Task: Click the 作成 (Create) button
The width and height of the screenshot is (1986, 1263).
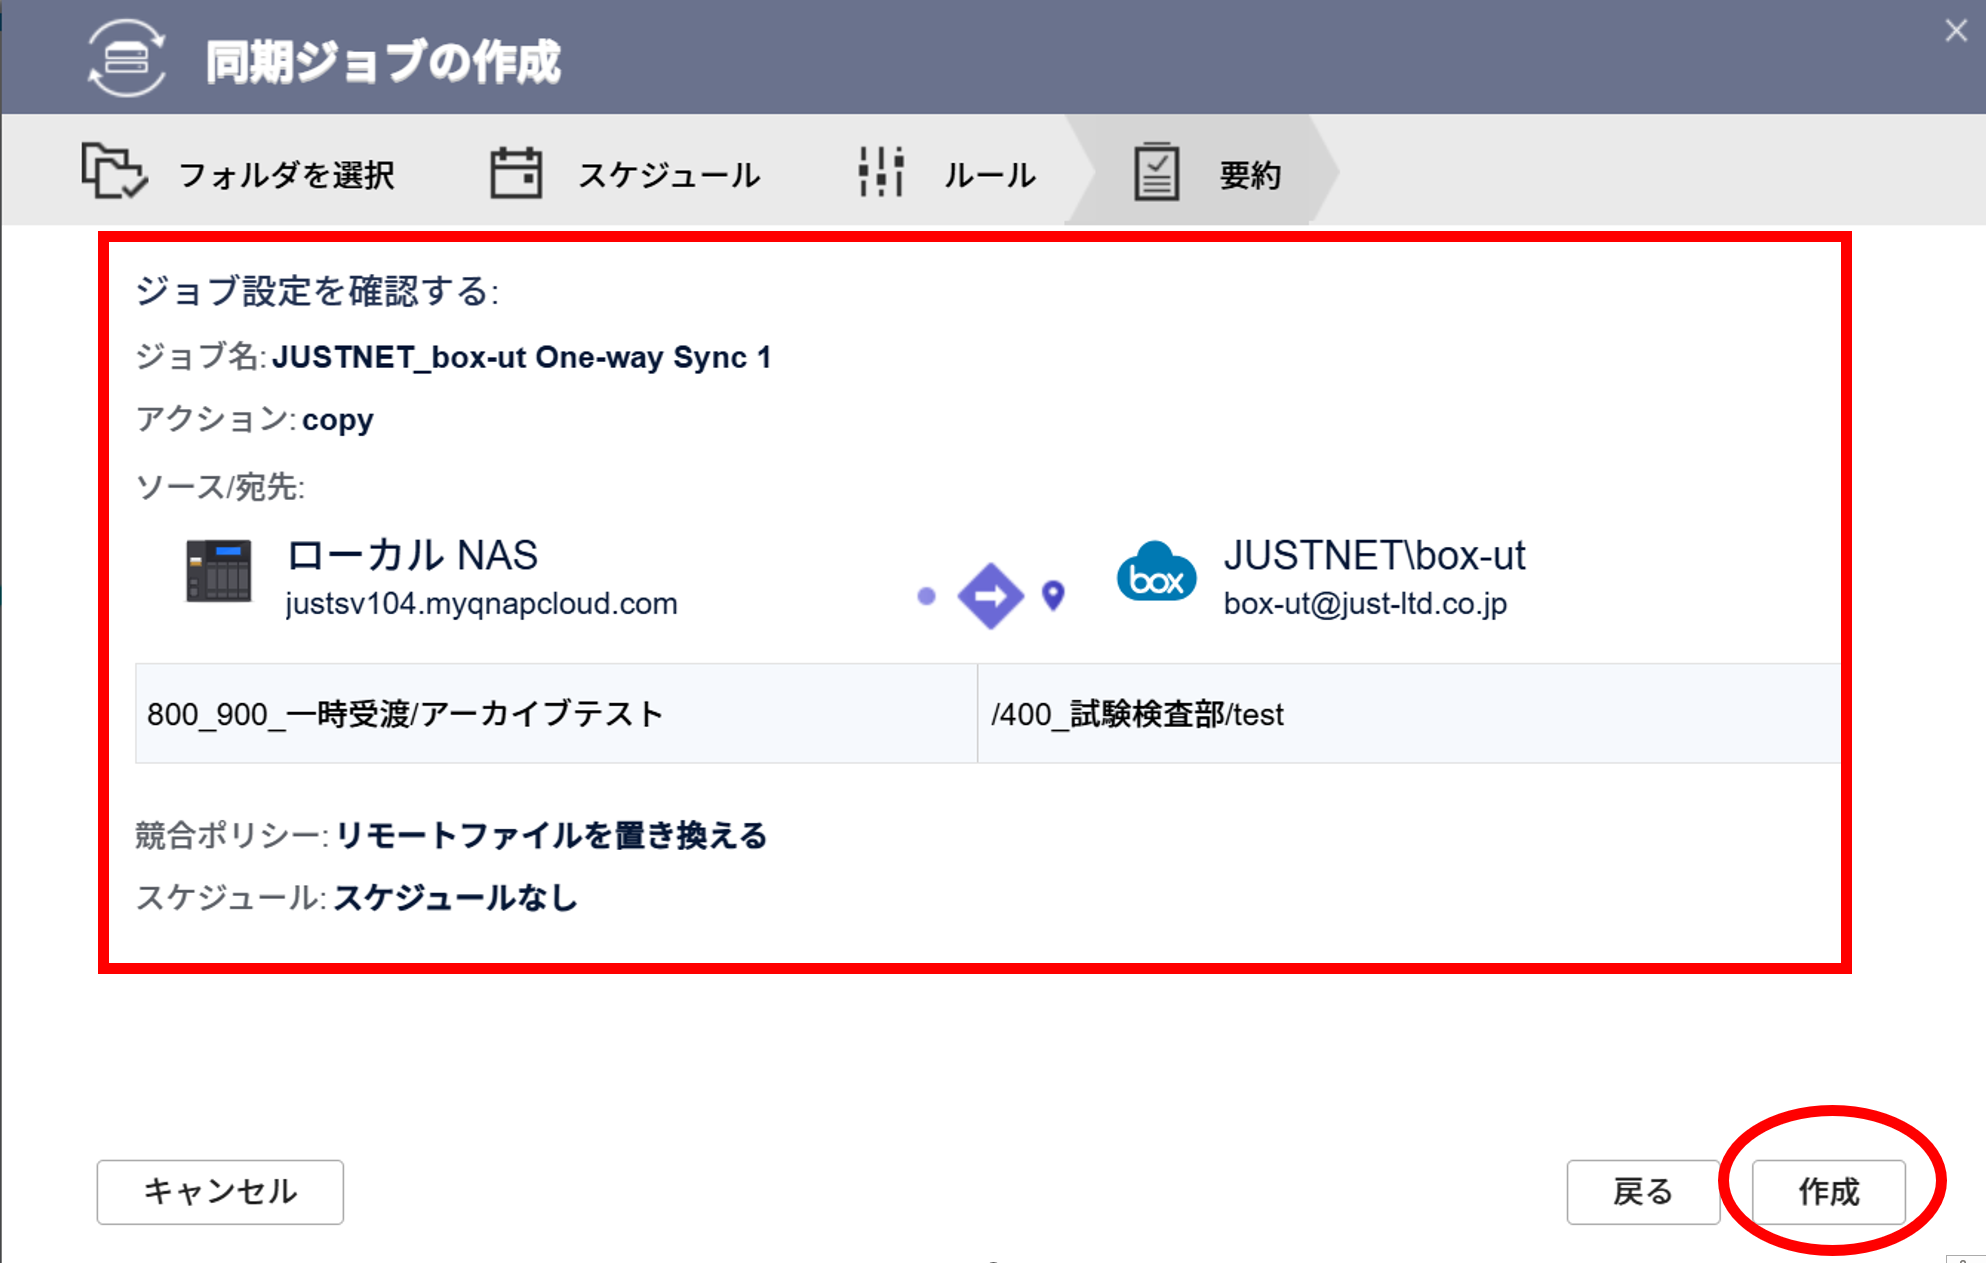Action: point(1829,1191)
